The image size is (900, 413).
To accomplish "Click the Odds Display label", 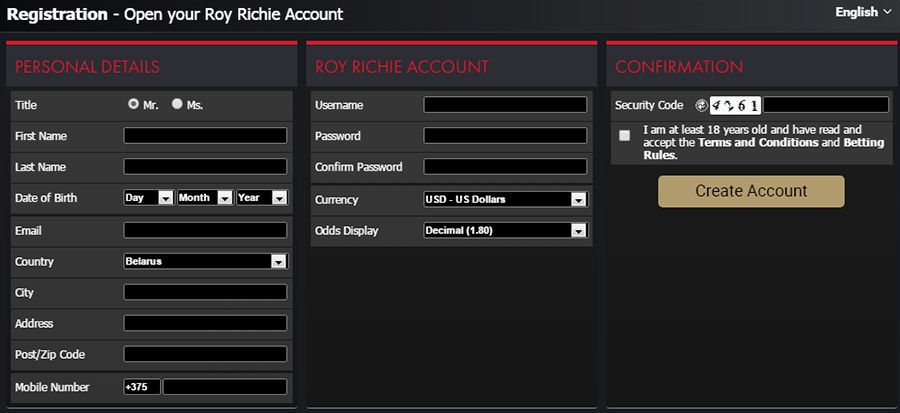I will click(x=347, y=231).
